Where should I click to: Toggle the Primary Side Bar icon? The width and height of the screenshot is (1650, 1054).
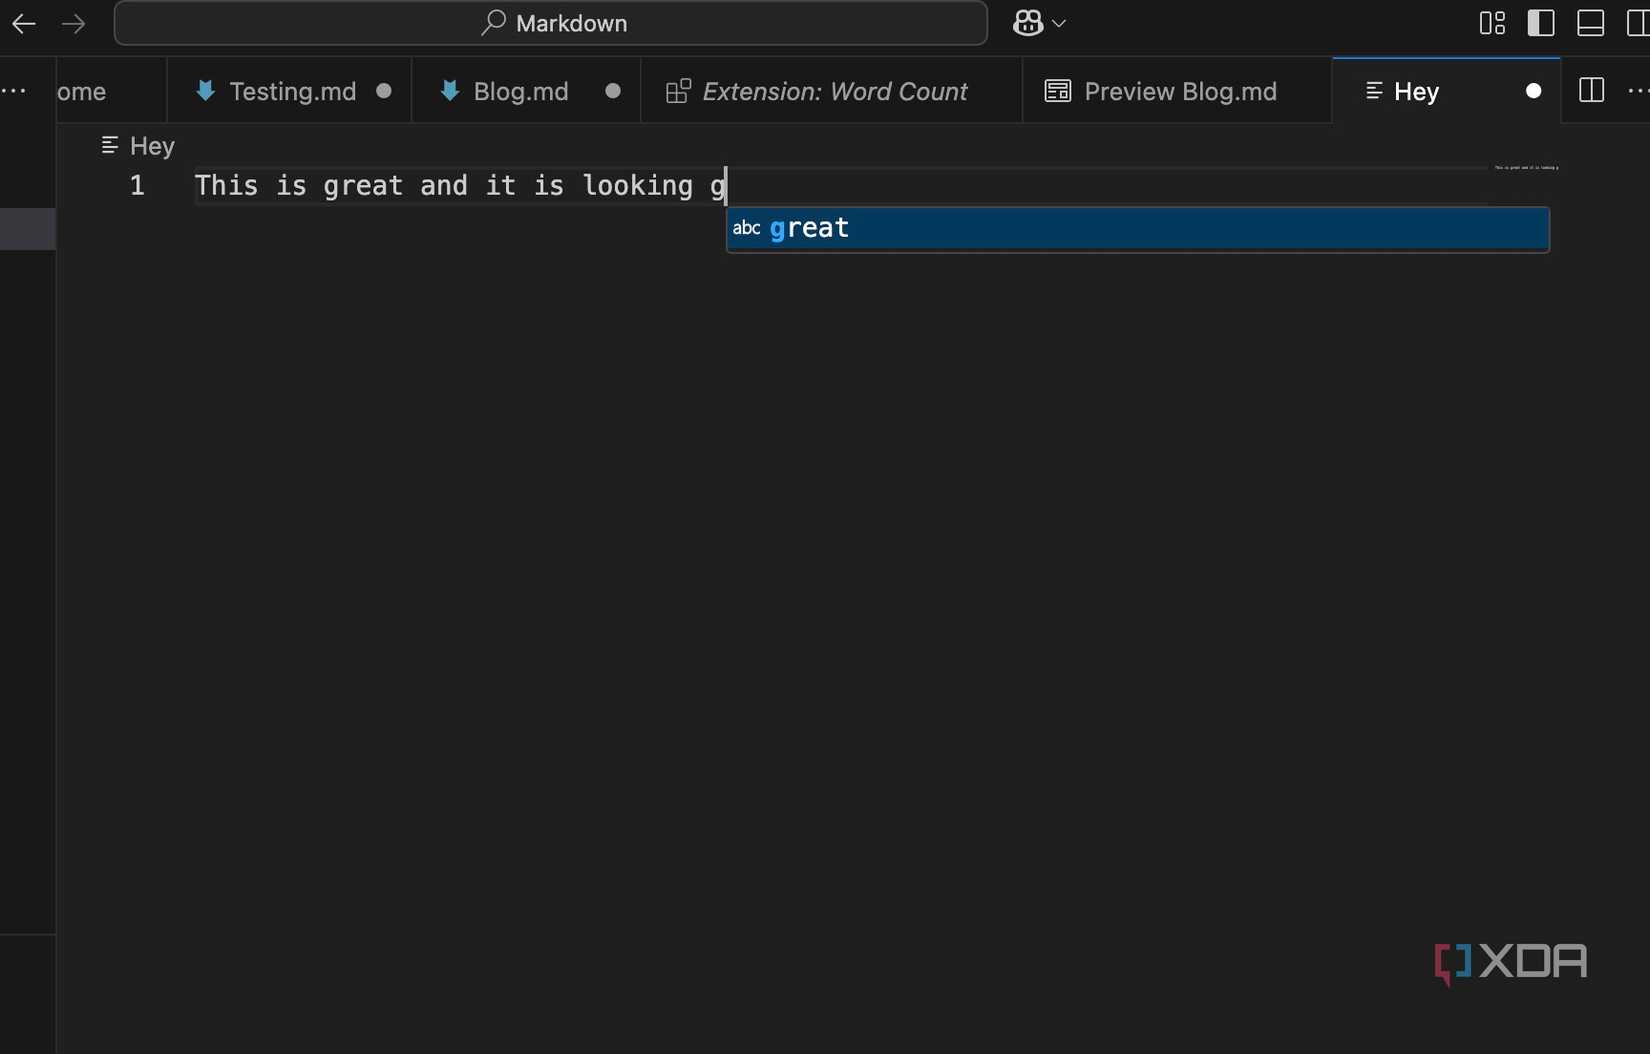(x=1541, y=23)
